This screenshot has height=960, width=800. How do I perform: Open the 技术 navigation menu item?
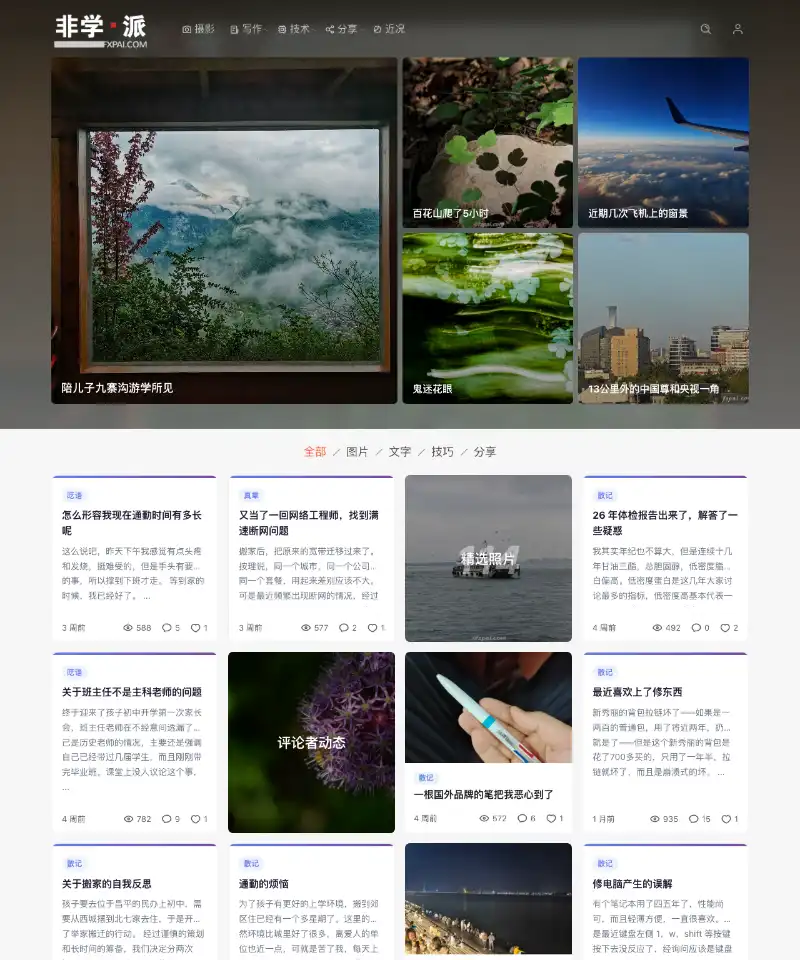294,29
